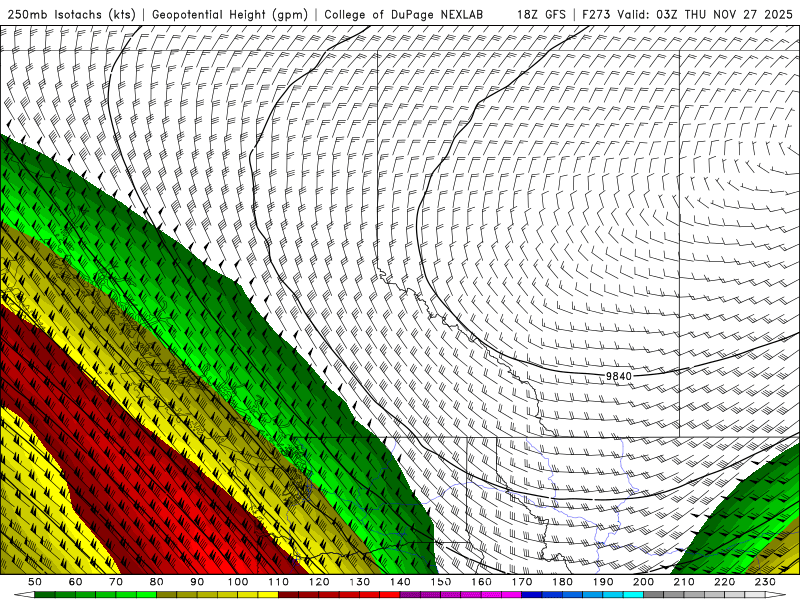Click the 160 value on the color scale
The width and height of the screenshot is (800, 600).
(481, 582)
